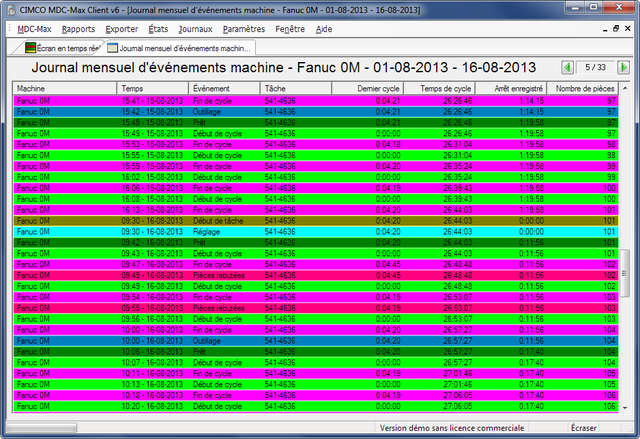Sort by the Tâche column header
The height and width of the screenshot is (439, 640).
pyautogui.click(x=296, y=88)
